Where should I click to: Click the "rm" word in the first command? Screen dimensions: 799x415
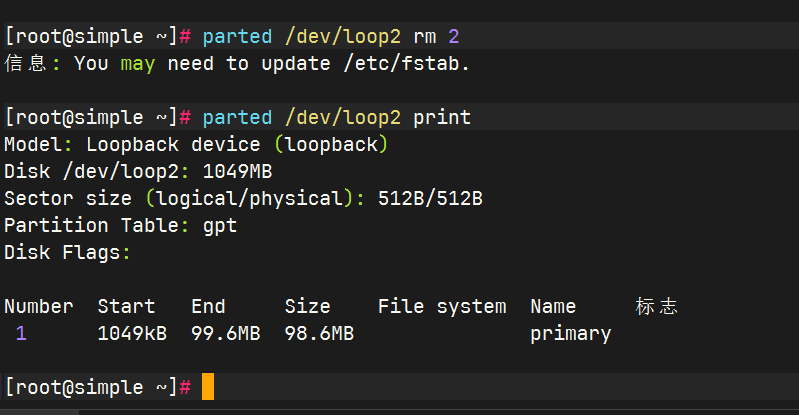[424, 36]
